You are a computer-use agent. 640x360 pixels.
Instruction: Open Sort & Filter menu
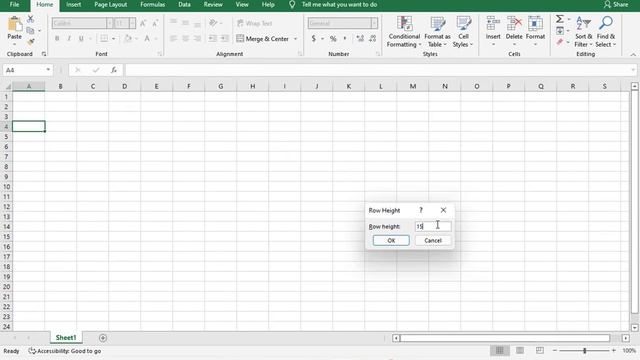pyautogui.click(x=583, y=32)
